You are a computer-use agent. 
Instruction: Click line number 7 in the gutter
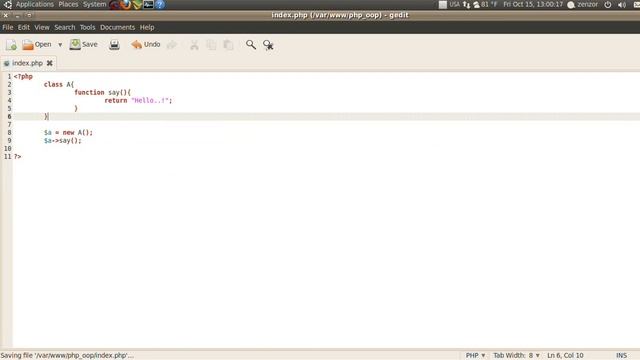click(x=9, y=124)
